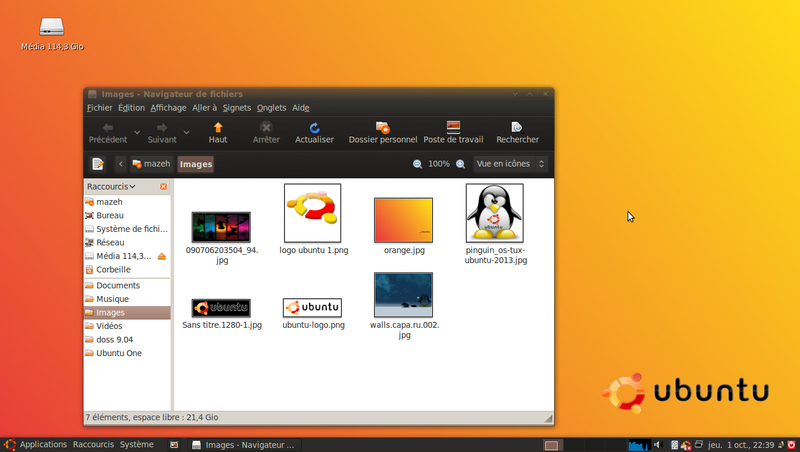Select Corbeille in the sidebar
The height and width of the screenshot is (452, 800).
(x=127, y=269)
